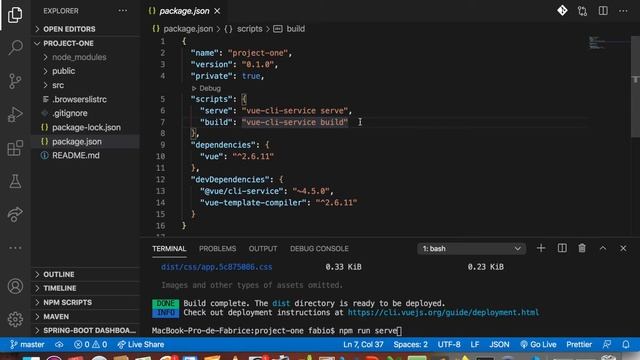Viewport: 640px width, 360px height.
Task: Open the Search view in activity bar
Action: click(15, 47)
